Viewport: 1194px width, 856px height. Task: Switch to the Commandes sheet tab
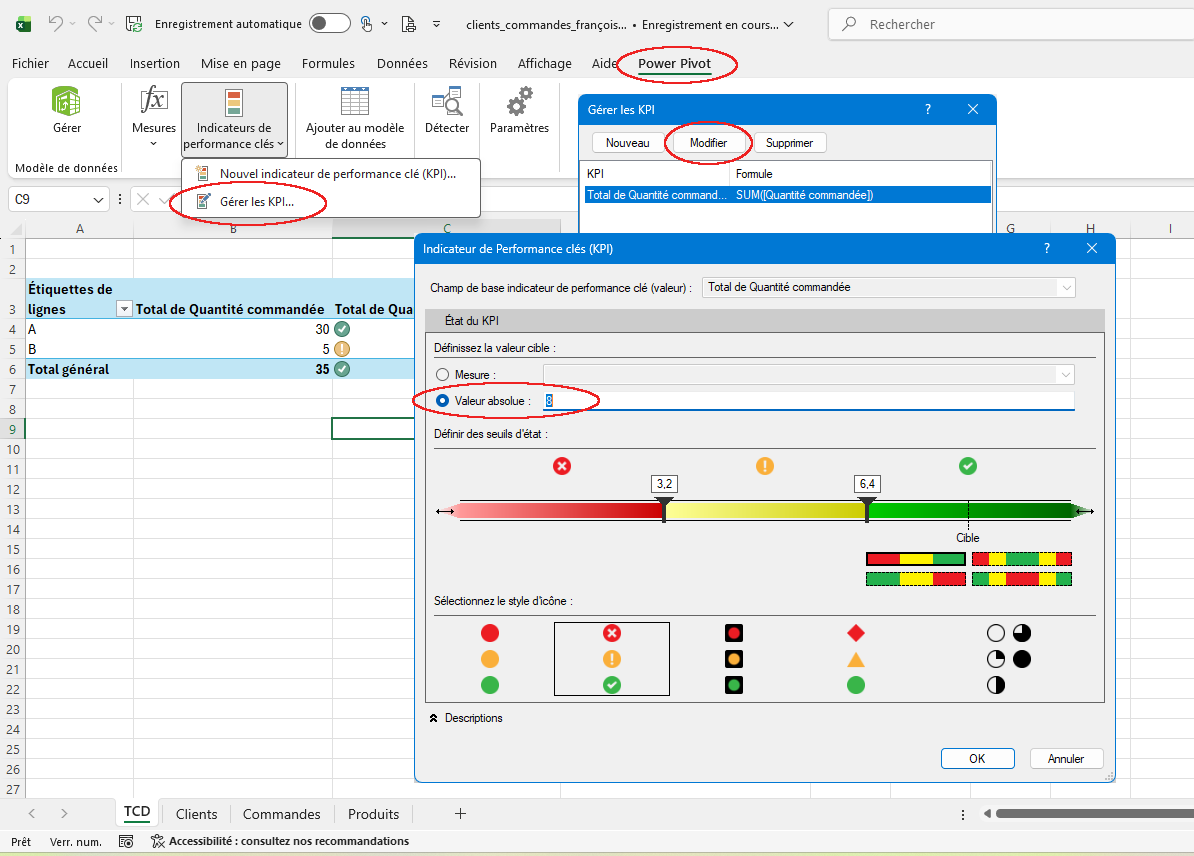click(x=281, y=814)
